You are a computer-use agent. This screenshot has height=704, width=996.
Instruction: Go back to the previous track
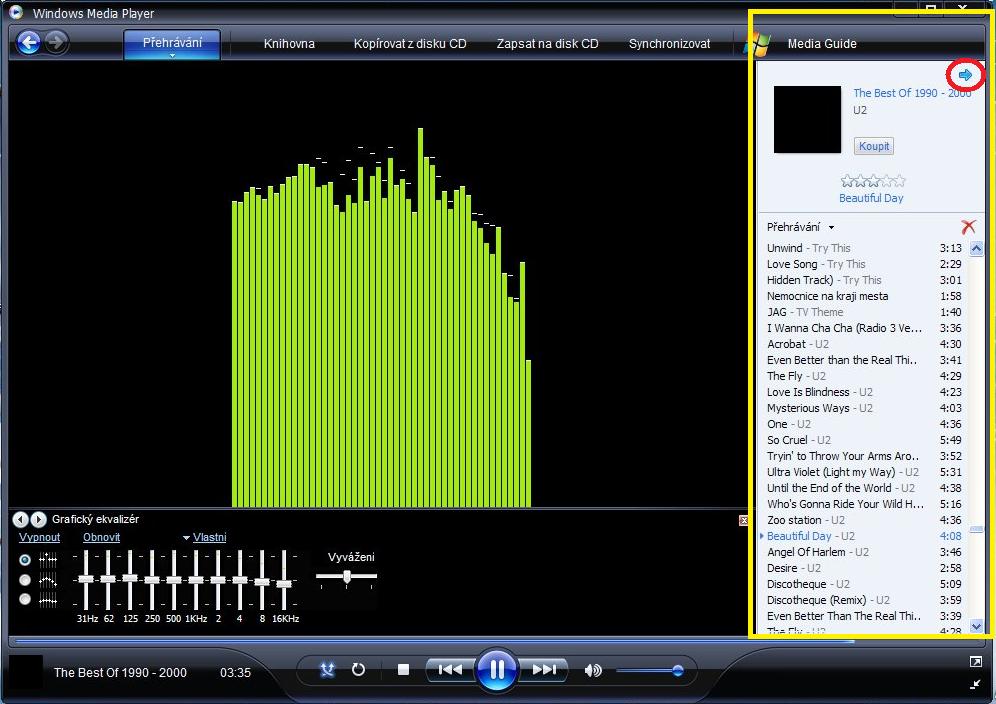click(450, 670)
